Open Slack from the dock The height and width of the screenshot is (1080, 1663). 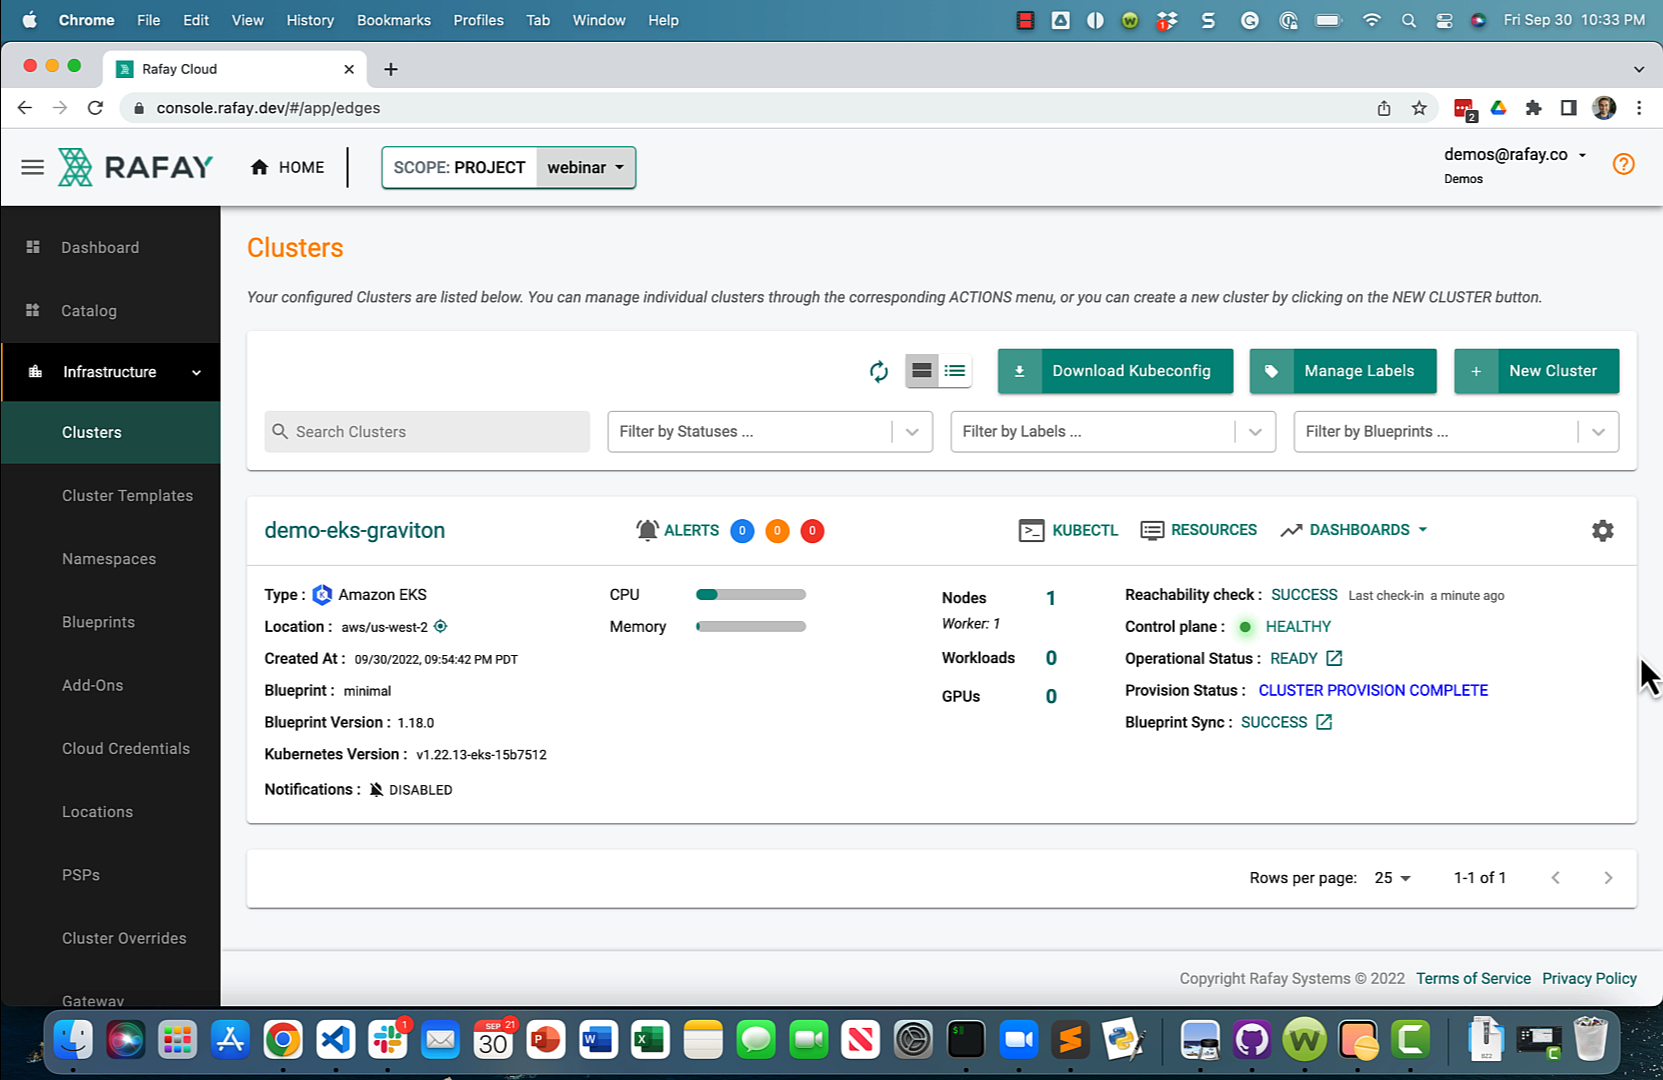pos(387,1041)
